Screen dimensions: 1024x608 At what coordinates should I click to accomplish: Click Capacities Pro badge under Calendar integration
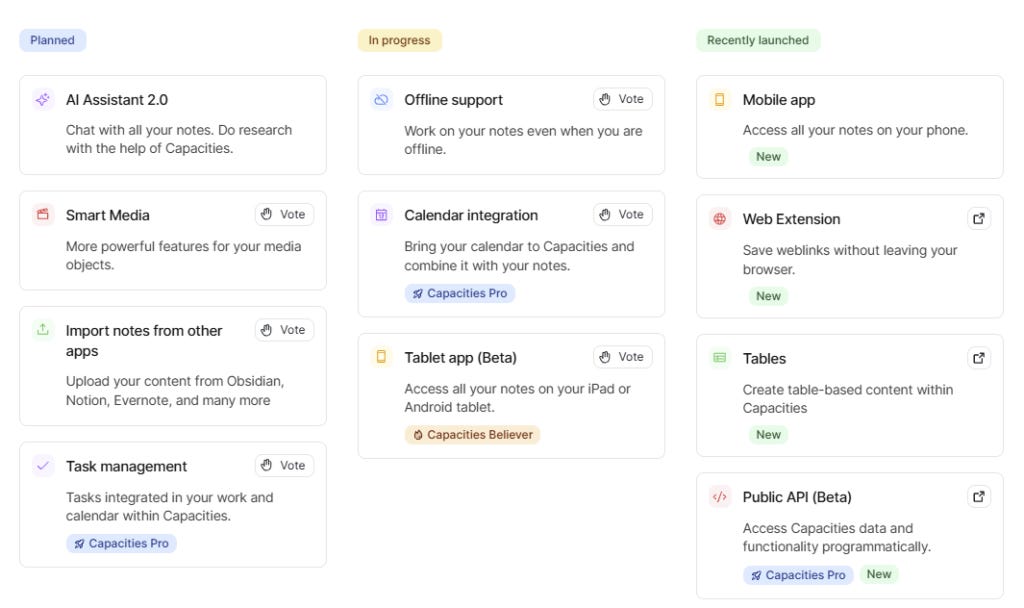tap(460, 293)
